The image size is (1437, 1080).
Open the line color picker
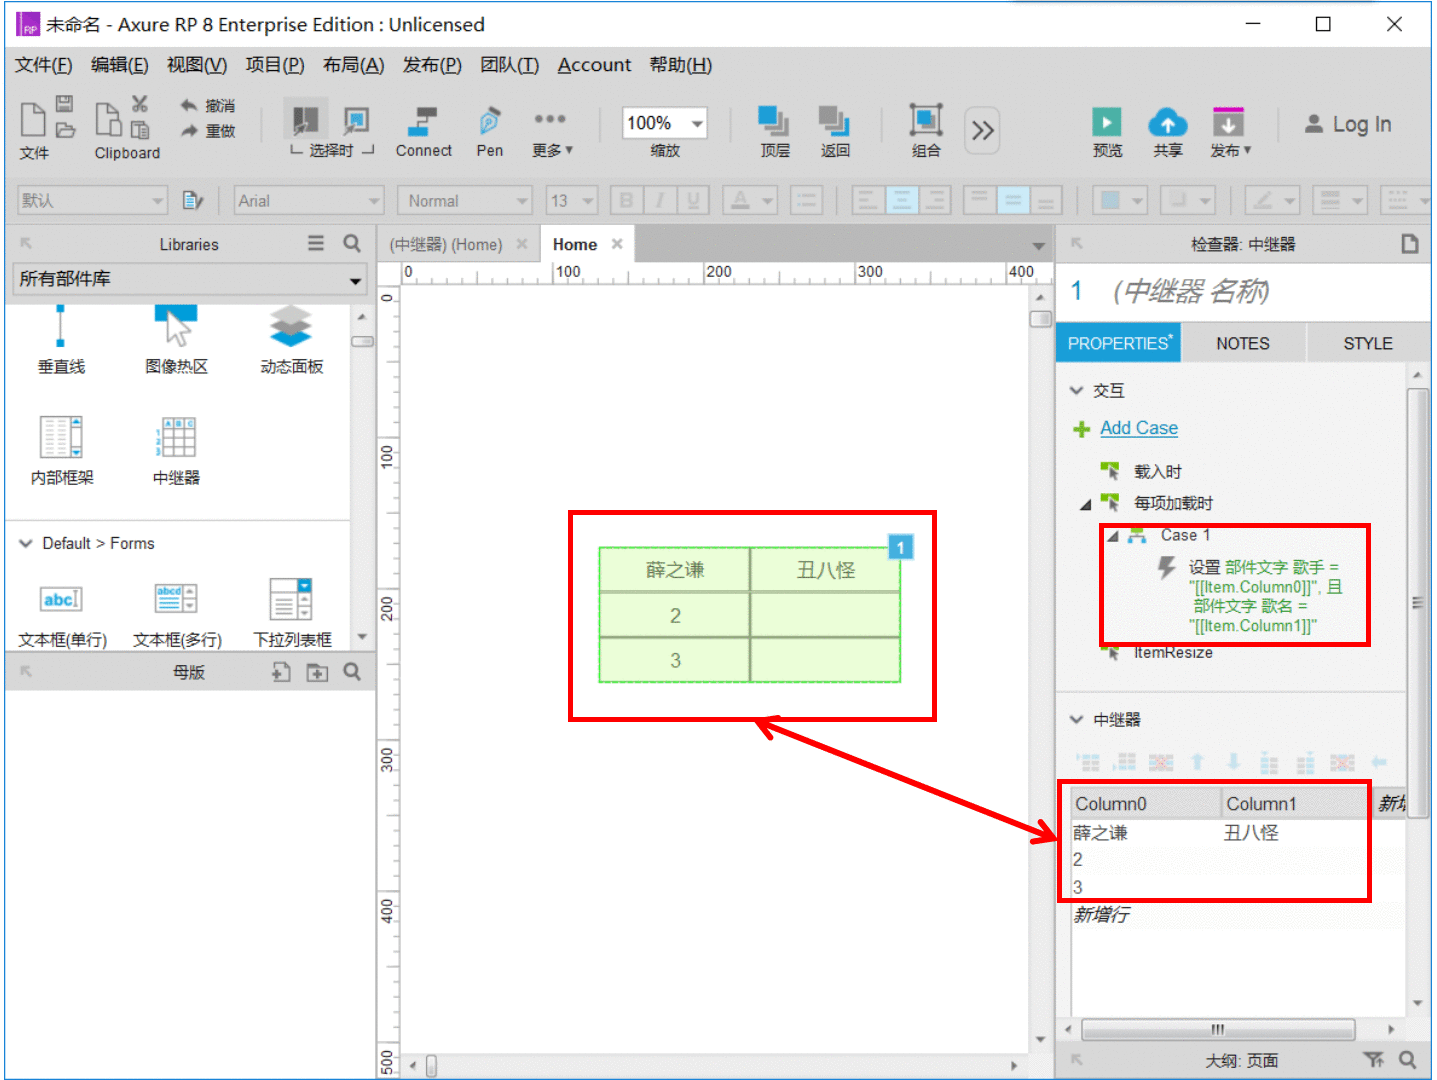(1272, 200)
